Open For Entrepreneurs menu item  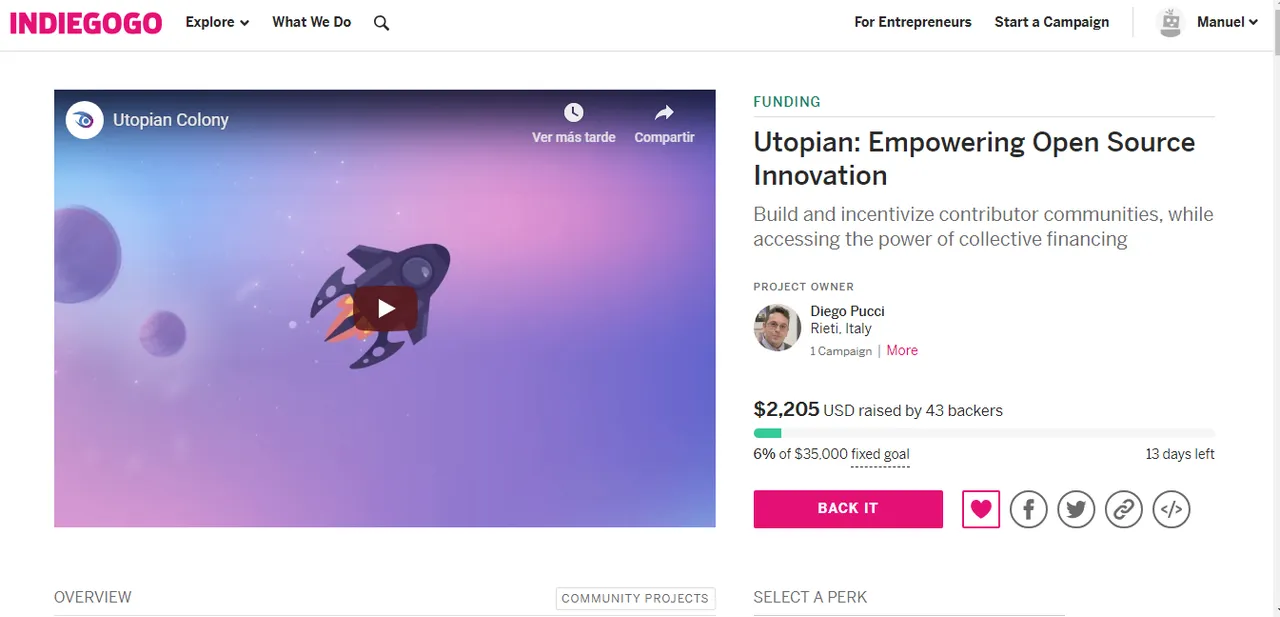[x=913, y=22]
